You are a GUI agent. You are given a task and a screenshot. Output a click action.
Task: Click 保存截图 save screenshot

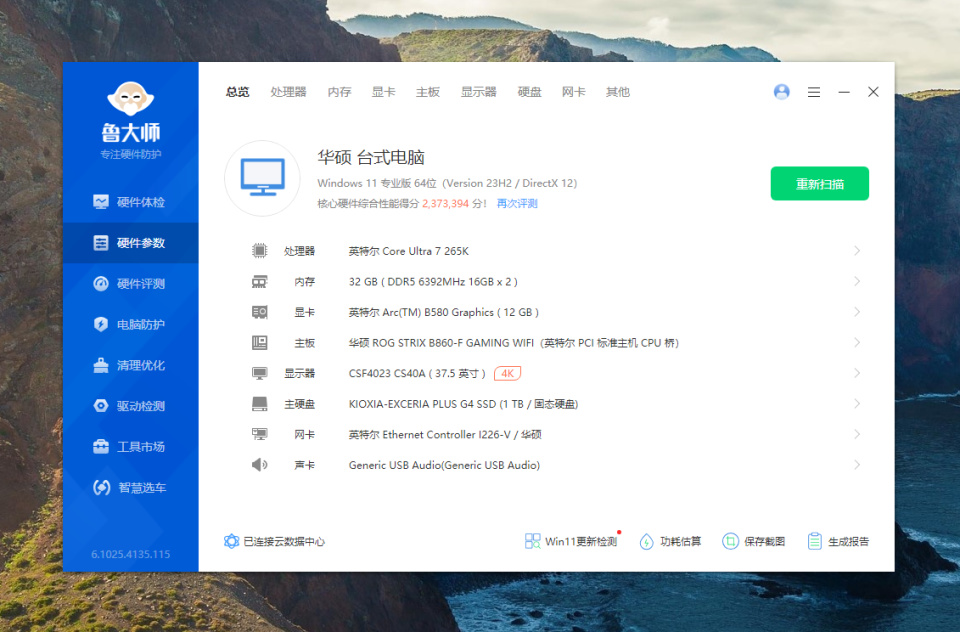(x=754, y=541)
